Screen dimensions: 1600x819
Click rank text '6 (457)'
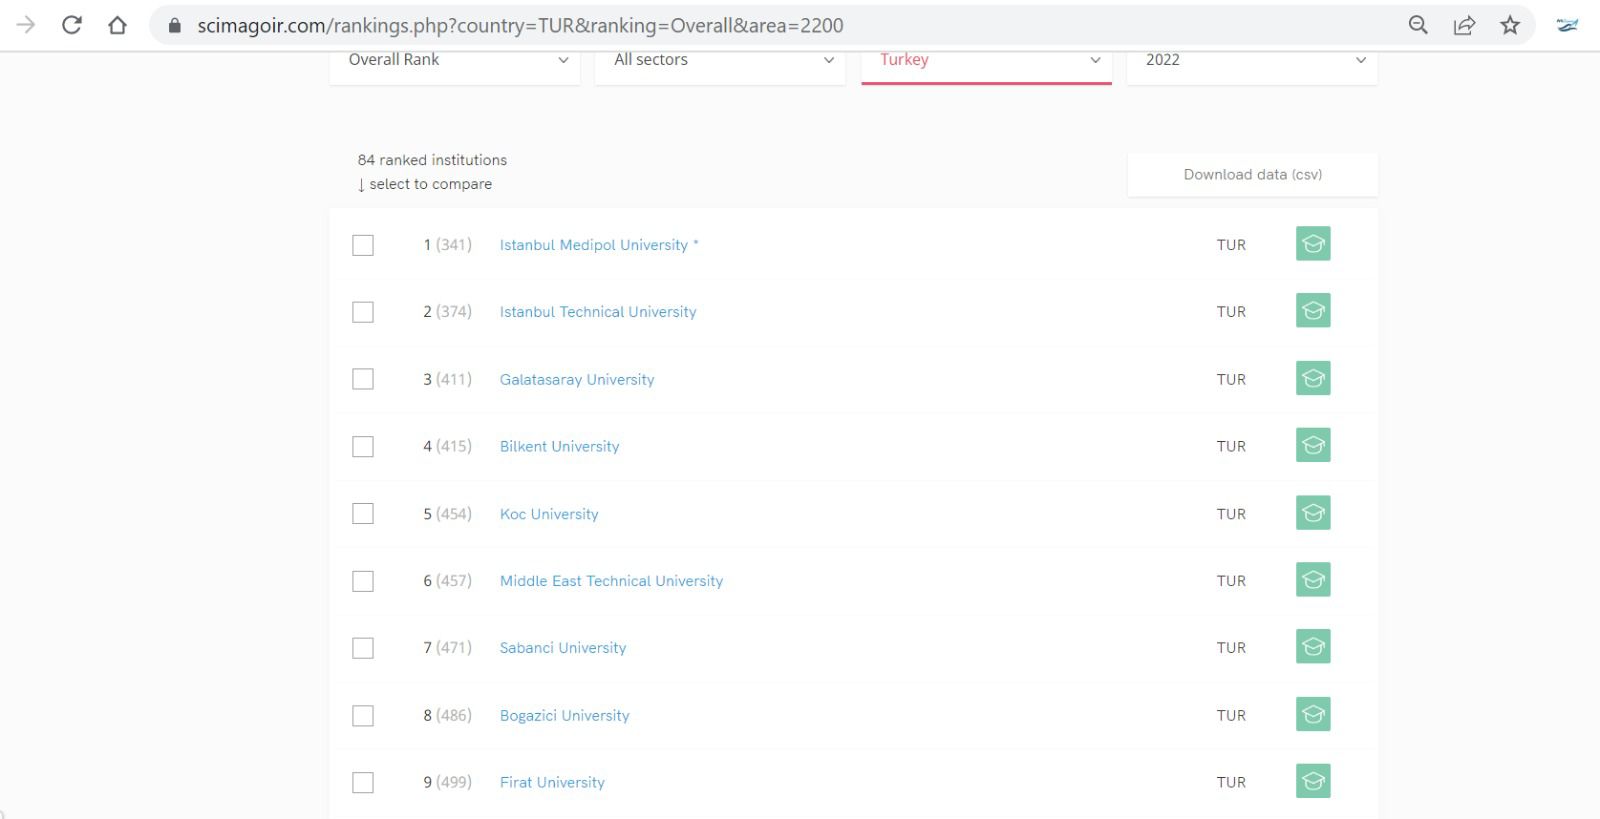pos(447,581)
